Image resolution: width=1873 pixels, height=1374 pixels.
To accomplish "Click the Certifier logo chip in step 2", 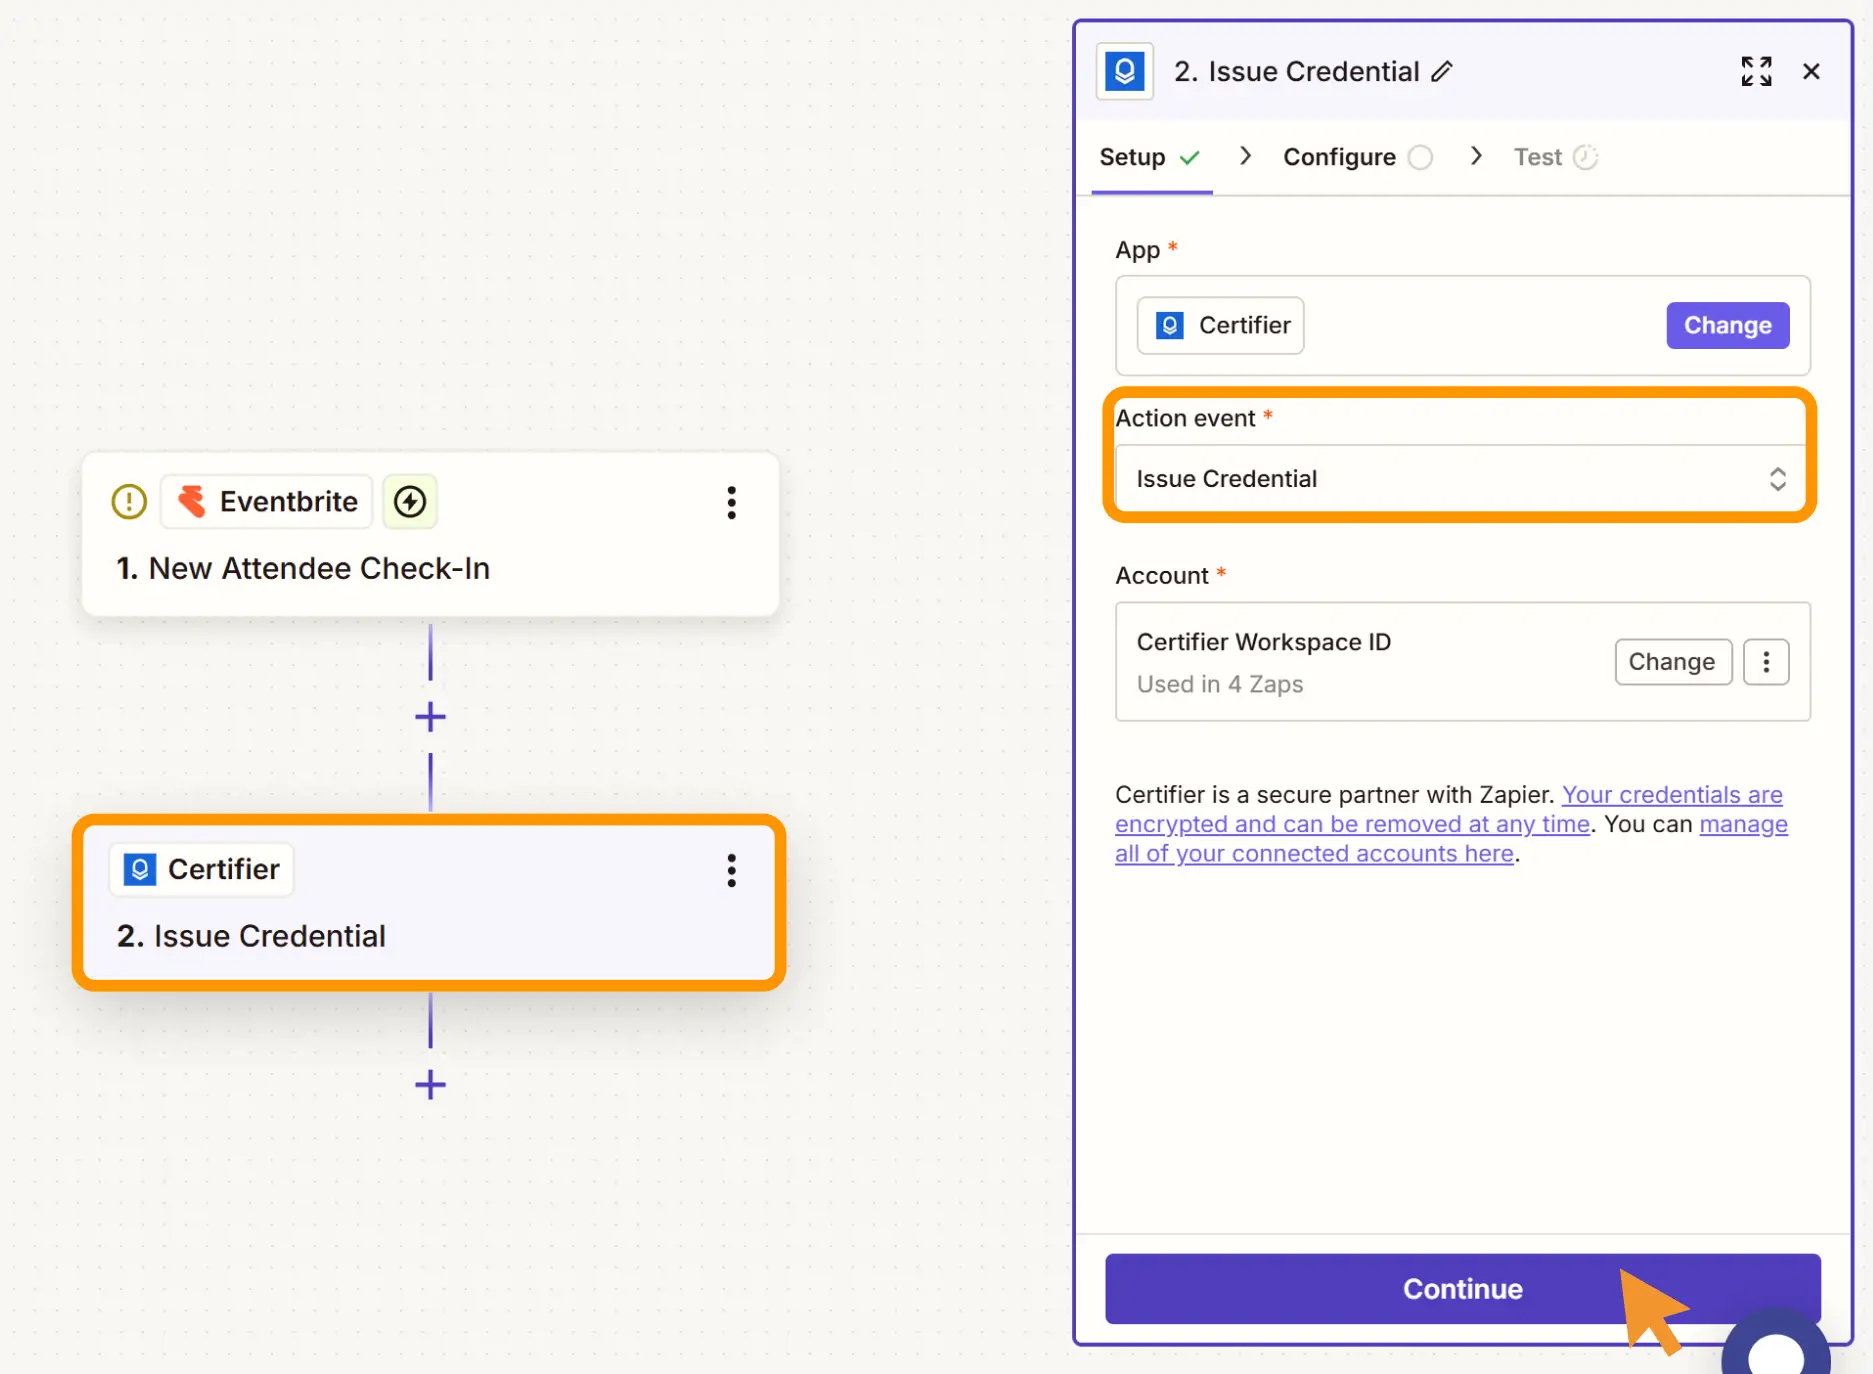I will pos(202,869).
